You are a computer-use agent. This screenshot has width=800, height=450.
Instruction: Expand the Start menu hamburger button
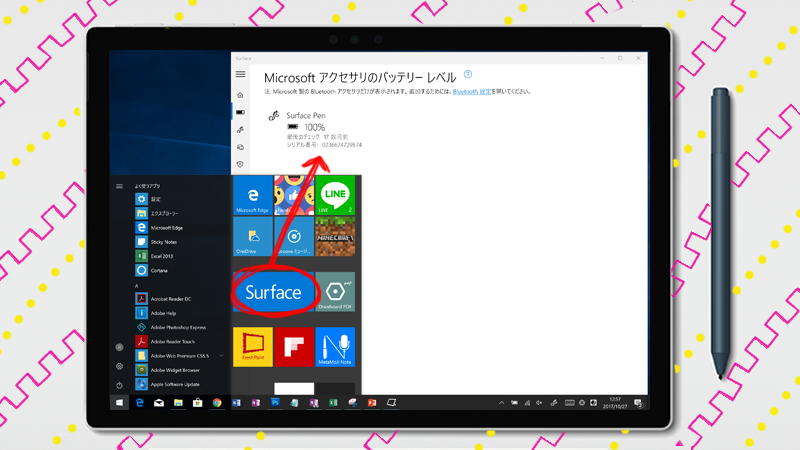(119, 186)
